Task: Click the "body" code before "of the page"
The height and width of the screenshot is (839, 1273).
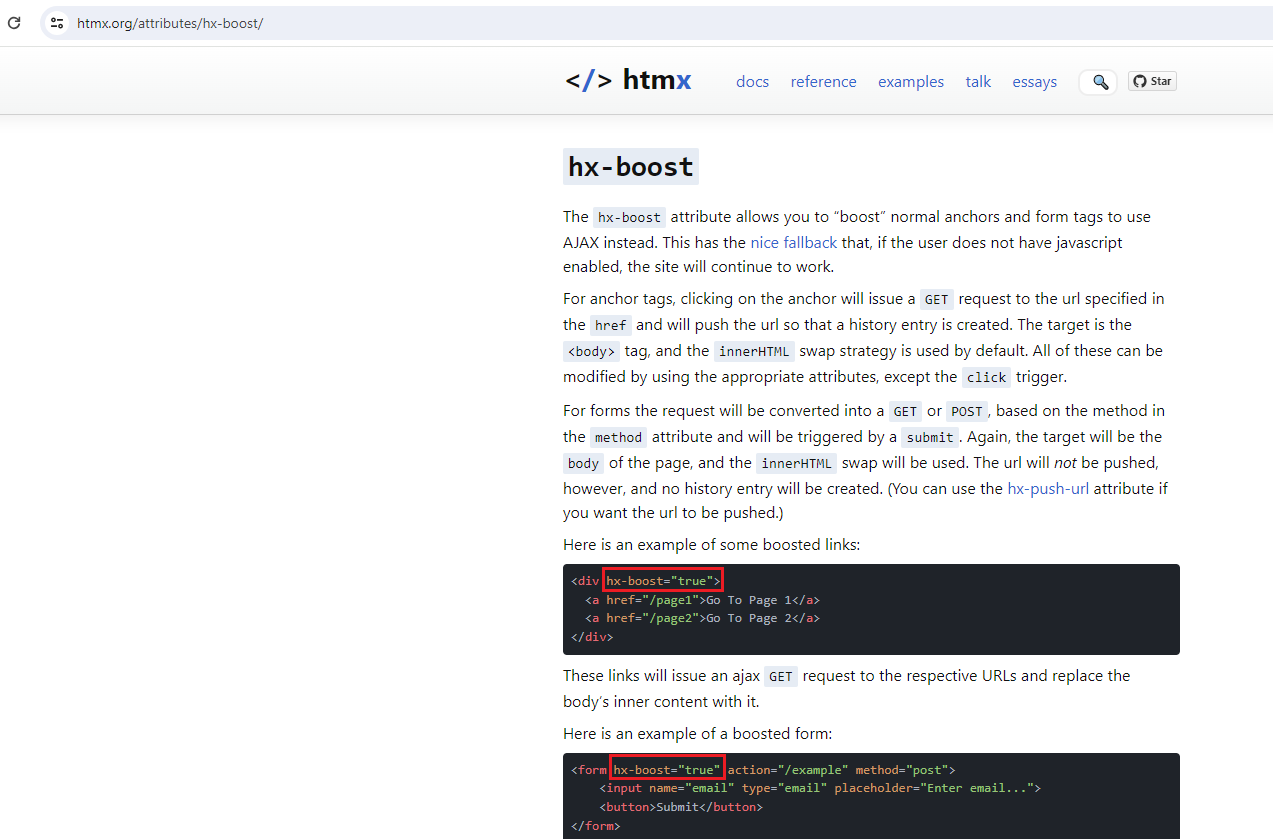Action: [583, 463]
